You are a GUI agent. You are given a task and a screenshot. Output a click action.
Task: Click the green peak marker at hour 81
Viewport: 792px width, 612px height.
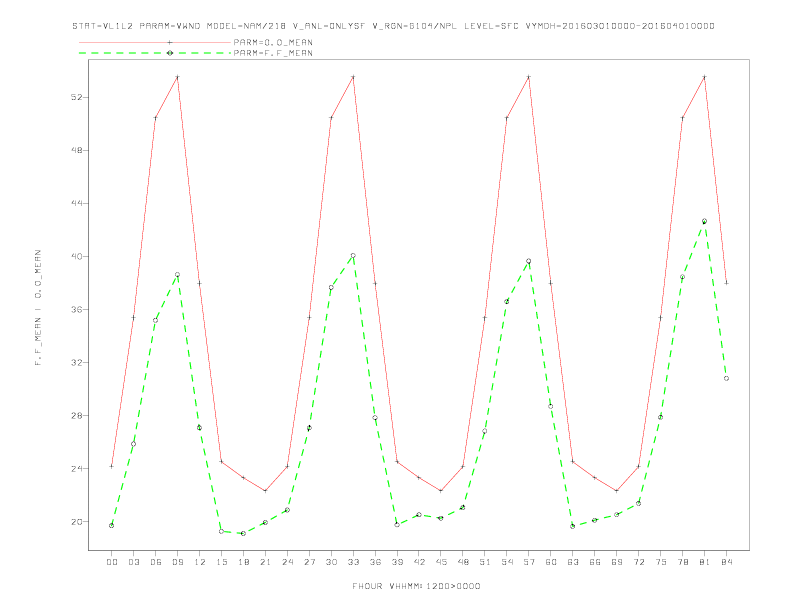704,221
